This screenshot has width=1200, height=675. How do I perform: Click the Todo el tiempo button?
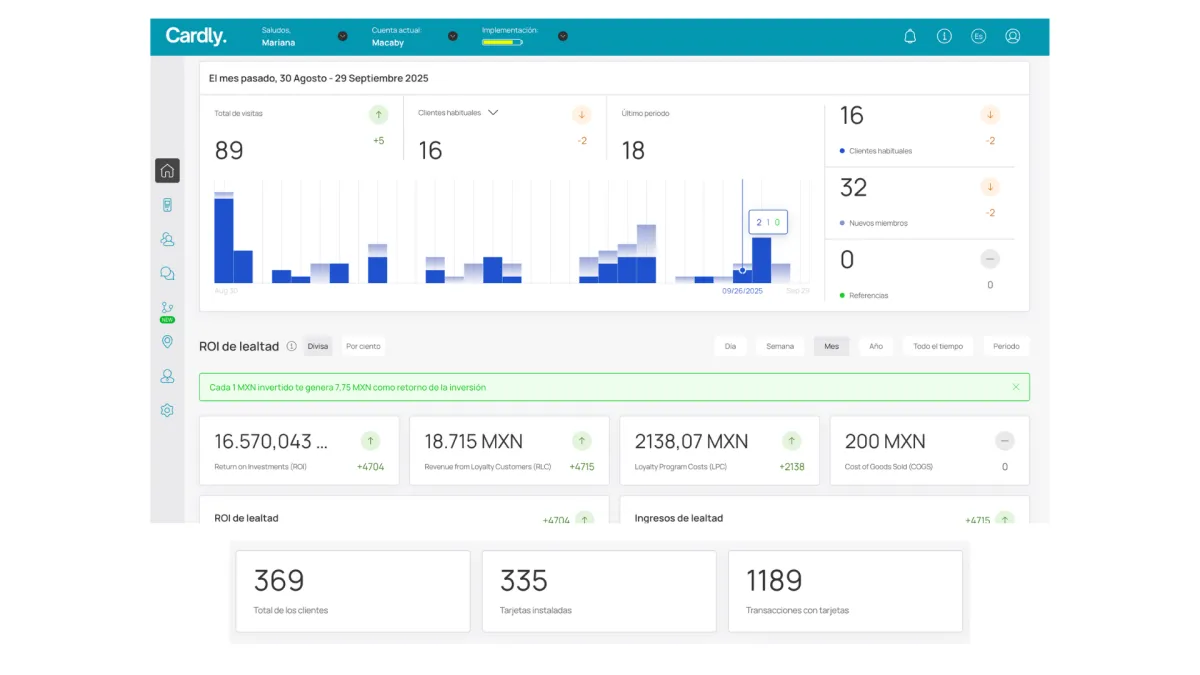click(x=937, y=346)
